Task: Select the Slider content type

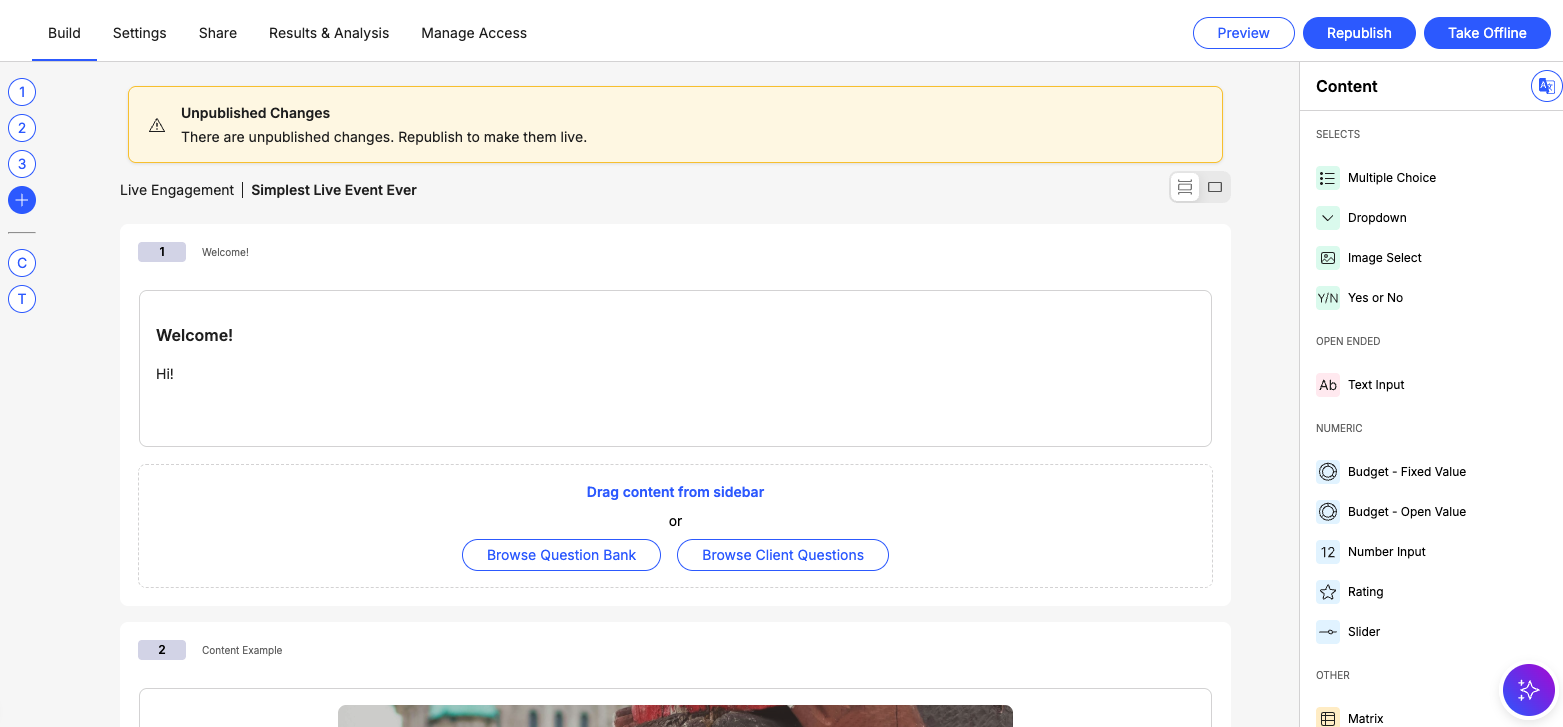Action: click(1363, 632)
